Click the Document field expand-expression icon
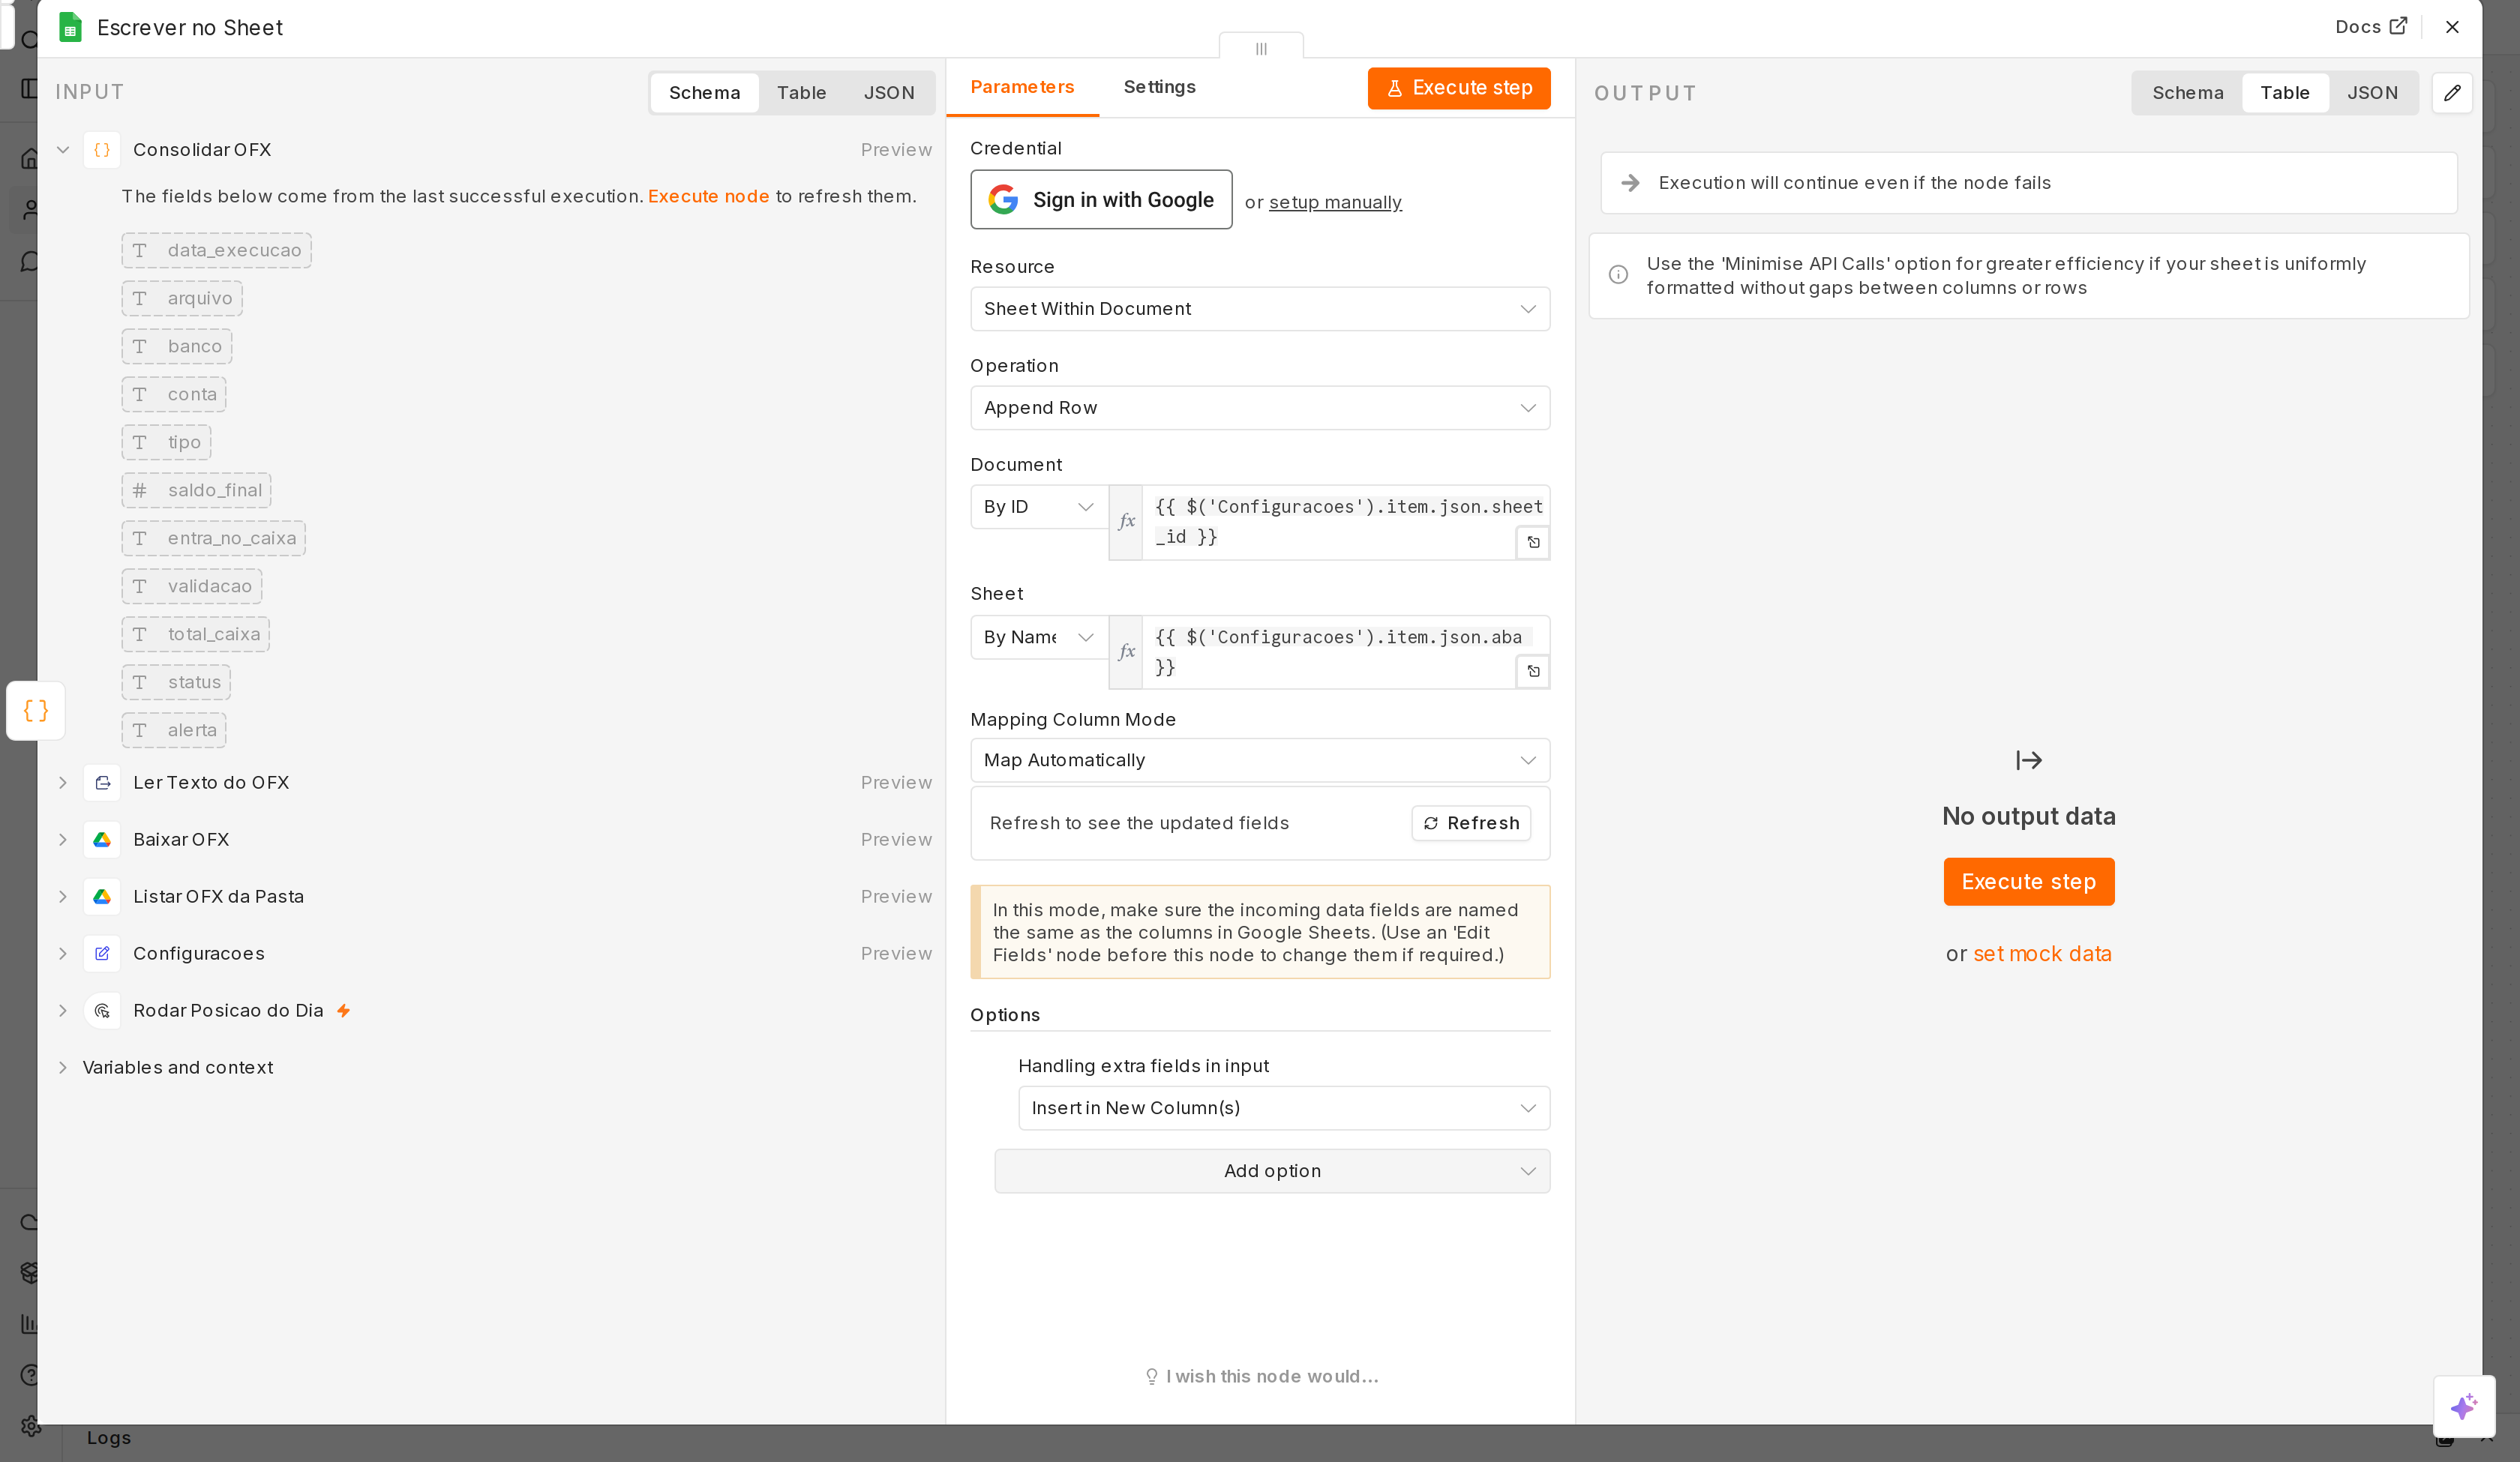Viewport: 2520px width, 1462px height. pos(1533,542)
